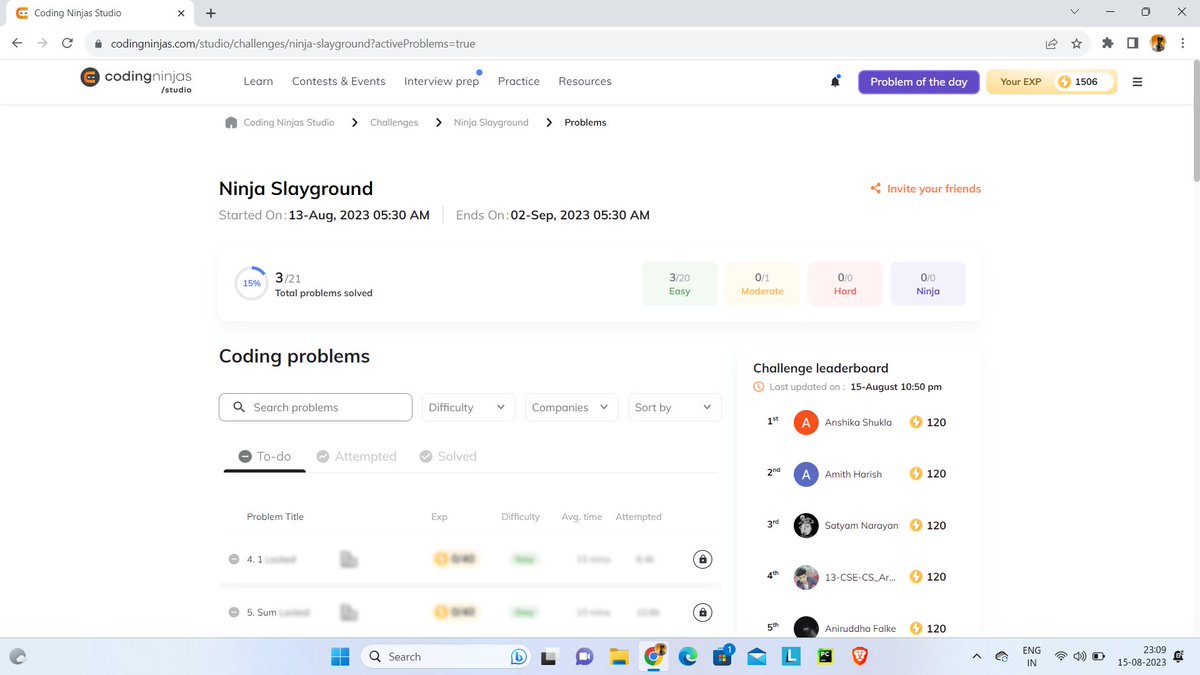Screen dimensions: 1200x675
Task: Open the Sort by dropdown
Action: tap(675, 407)
